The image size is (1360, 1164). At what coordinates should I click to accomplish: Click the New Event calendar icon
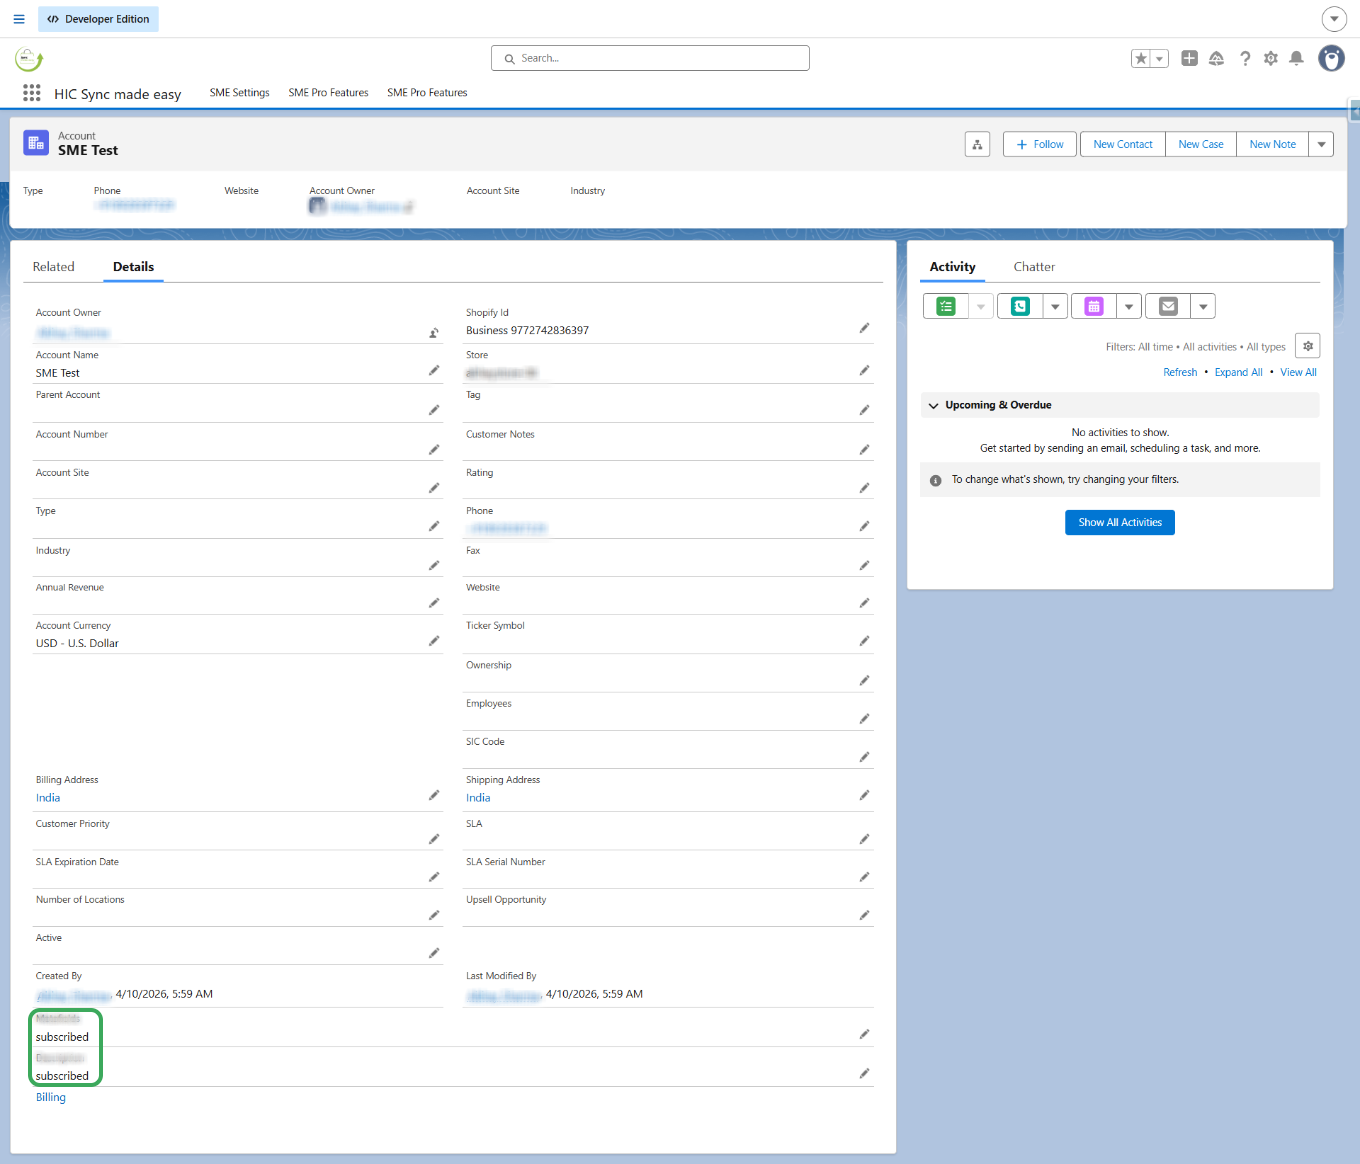tap(1094, 307)
